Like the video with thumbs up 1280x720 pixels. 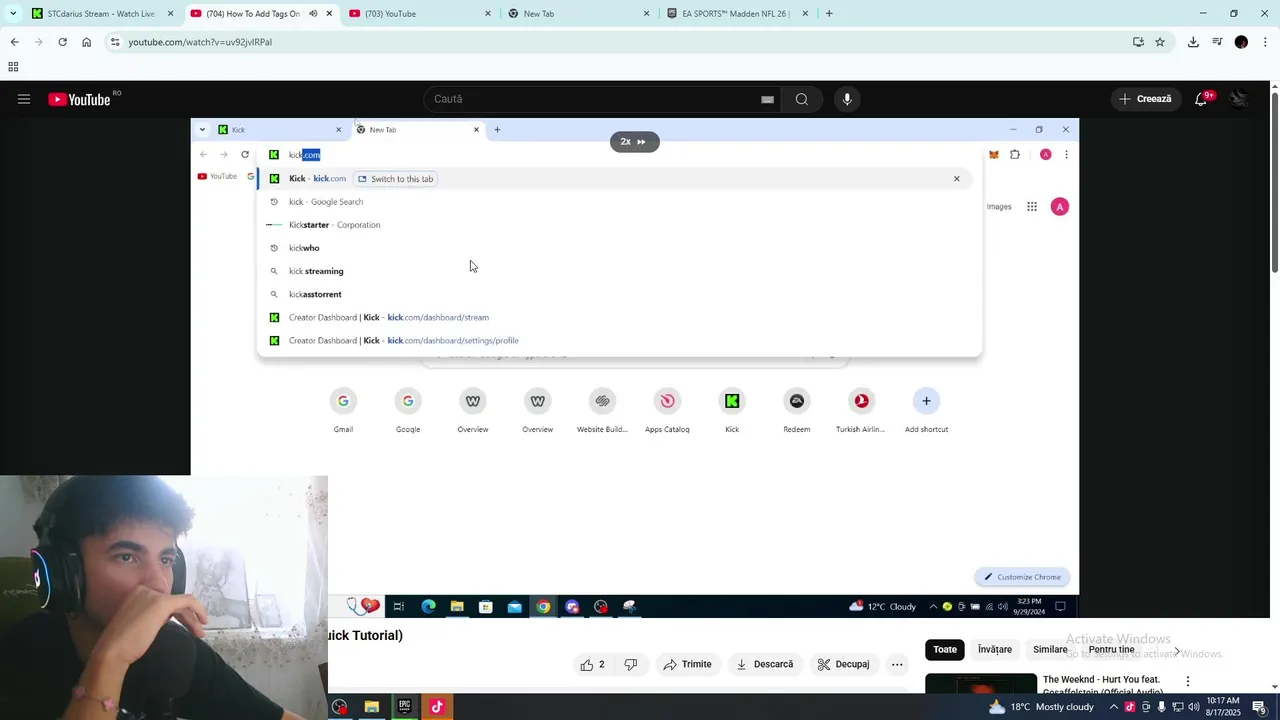tap(594, 664)
